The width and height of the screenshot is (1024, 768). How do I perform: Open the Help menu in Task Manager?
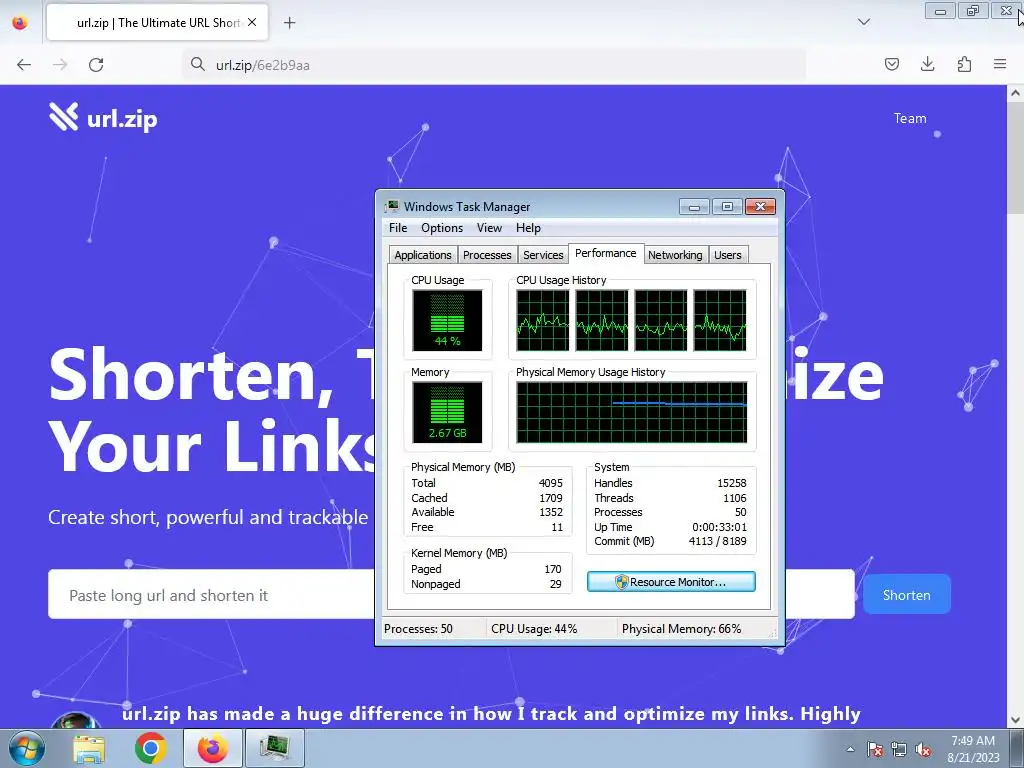click(x=528, y=228)
